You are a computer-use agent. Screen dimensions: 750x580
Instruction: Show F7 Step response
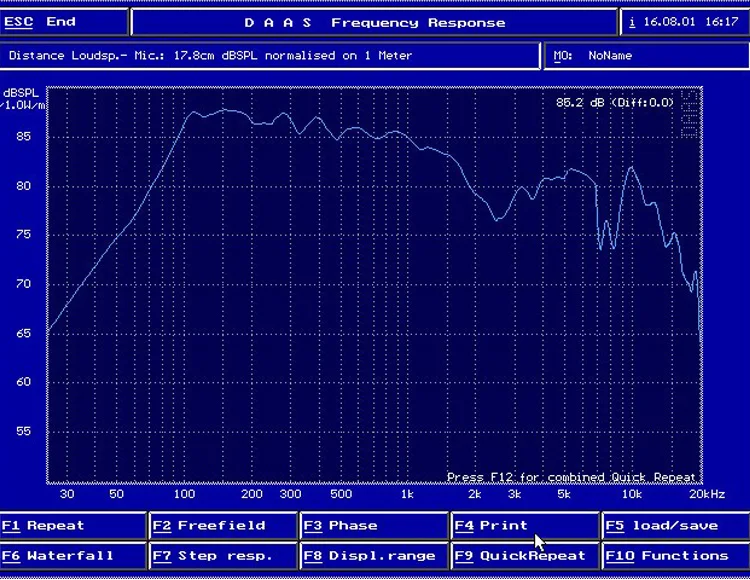[x=223, y=556]
